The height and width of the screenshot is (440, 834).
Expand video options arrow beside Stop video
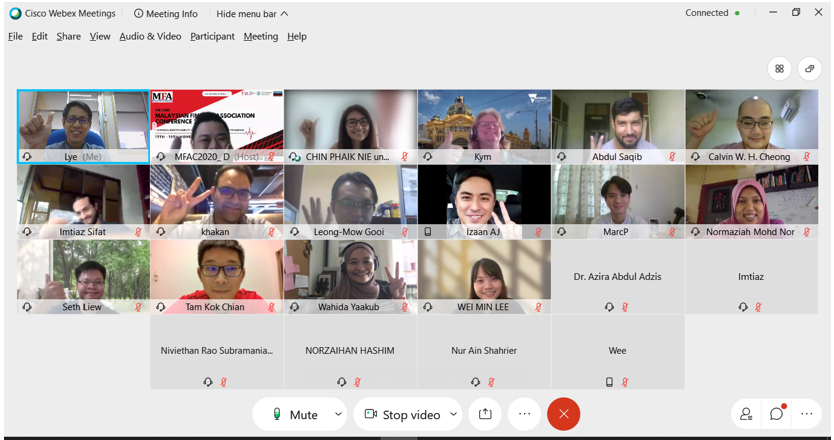(x=453, y=414)
